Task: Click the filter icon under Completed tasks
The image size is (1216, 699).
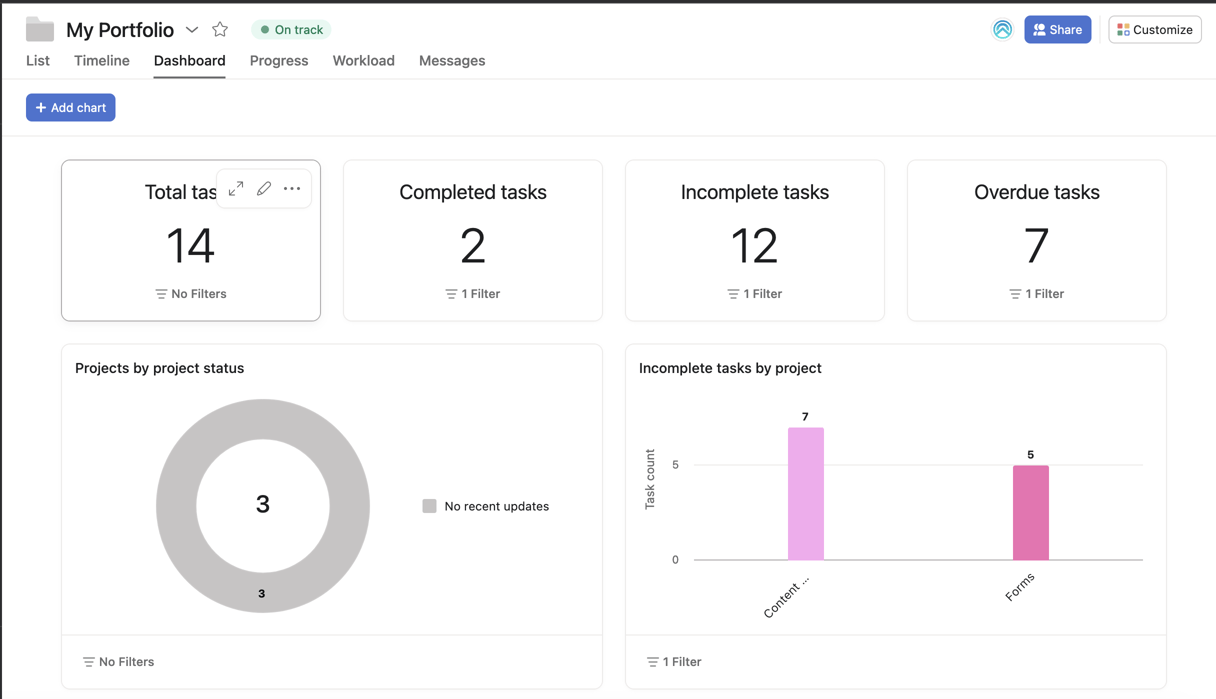Action: (452, 293)
